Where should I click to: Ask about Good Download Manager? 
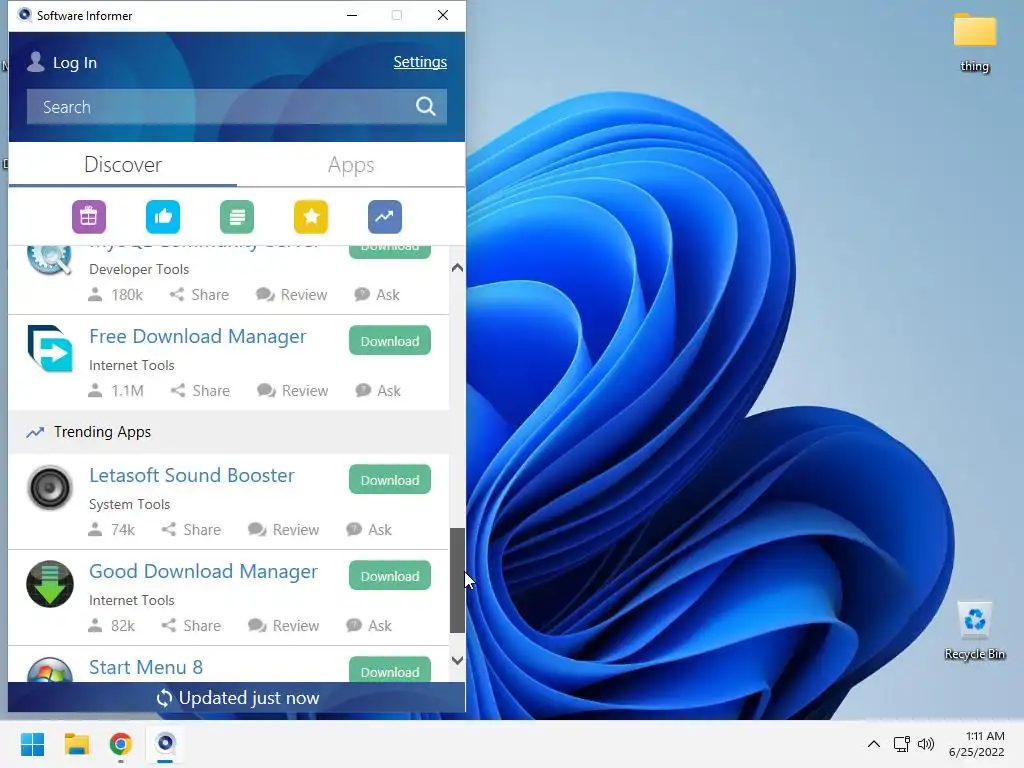coord(369,626)
